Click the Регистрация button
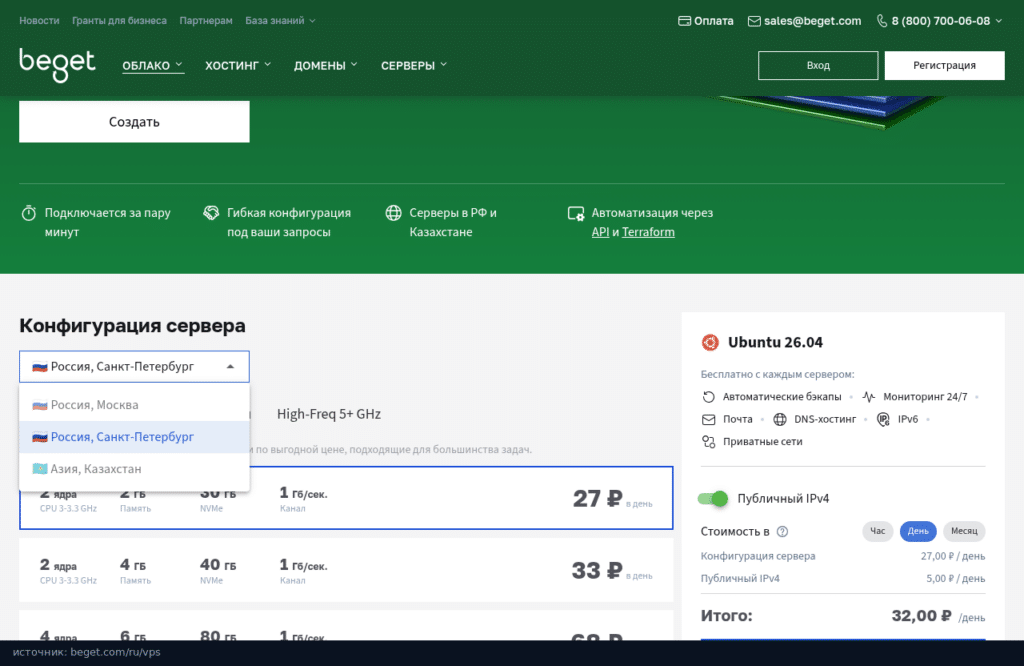The height and width of the screenshot is (666, 1024). click(x=944, y=65)
